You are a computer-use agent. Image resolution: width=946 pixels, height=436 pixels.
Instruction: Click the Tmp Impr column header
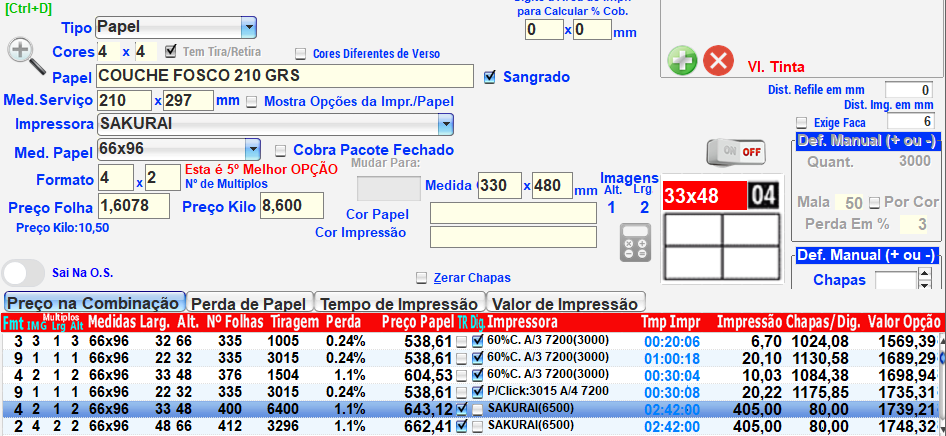(672, 323)
